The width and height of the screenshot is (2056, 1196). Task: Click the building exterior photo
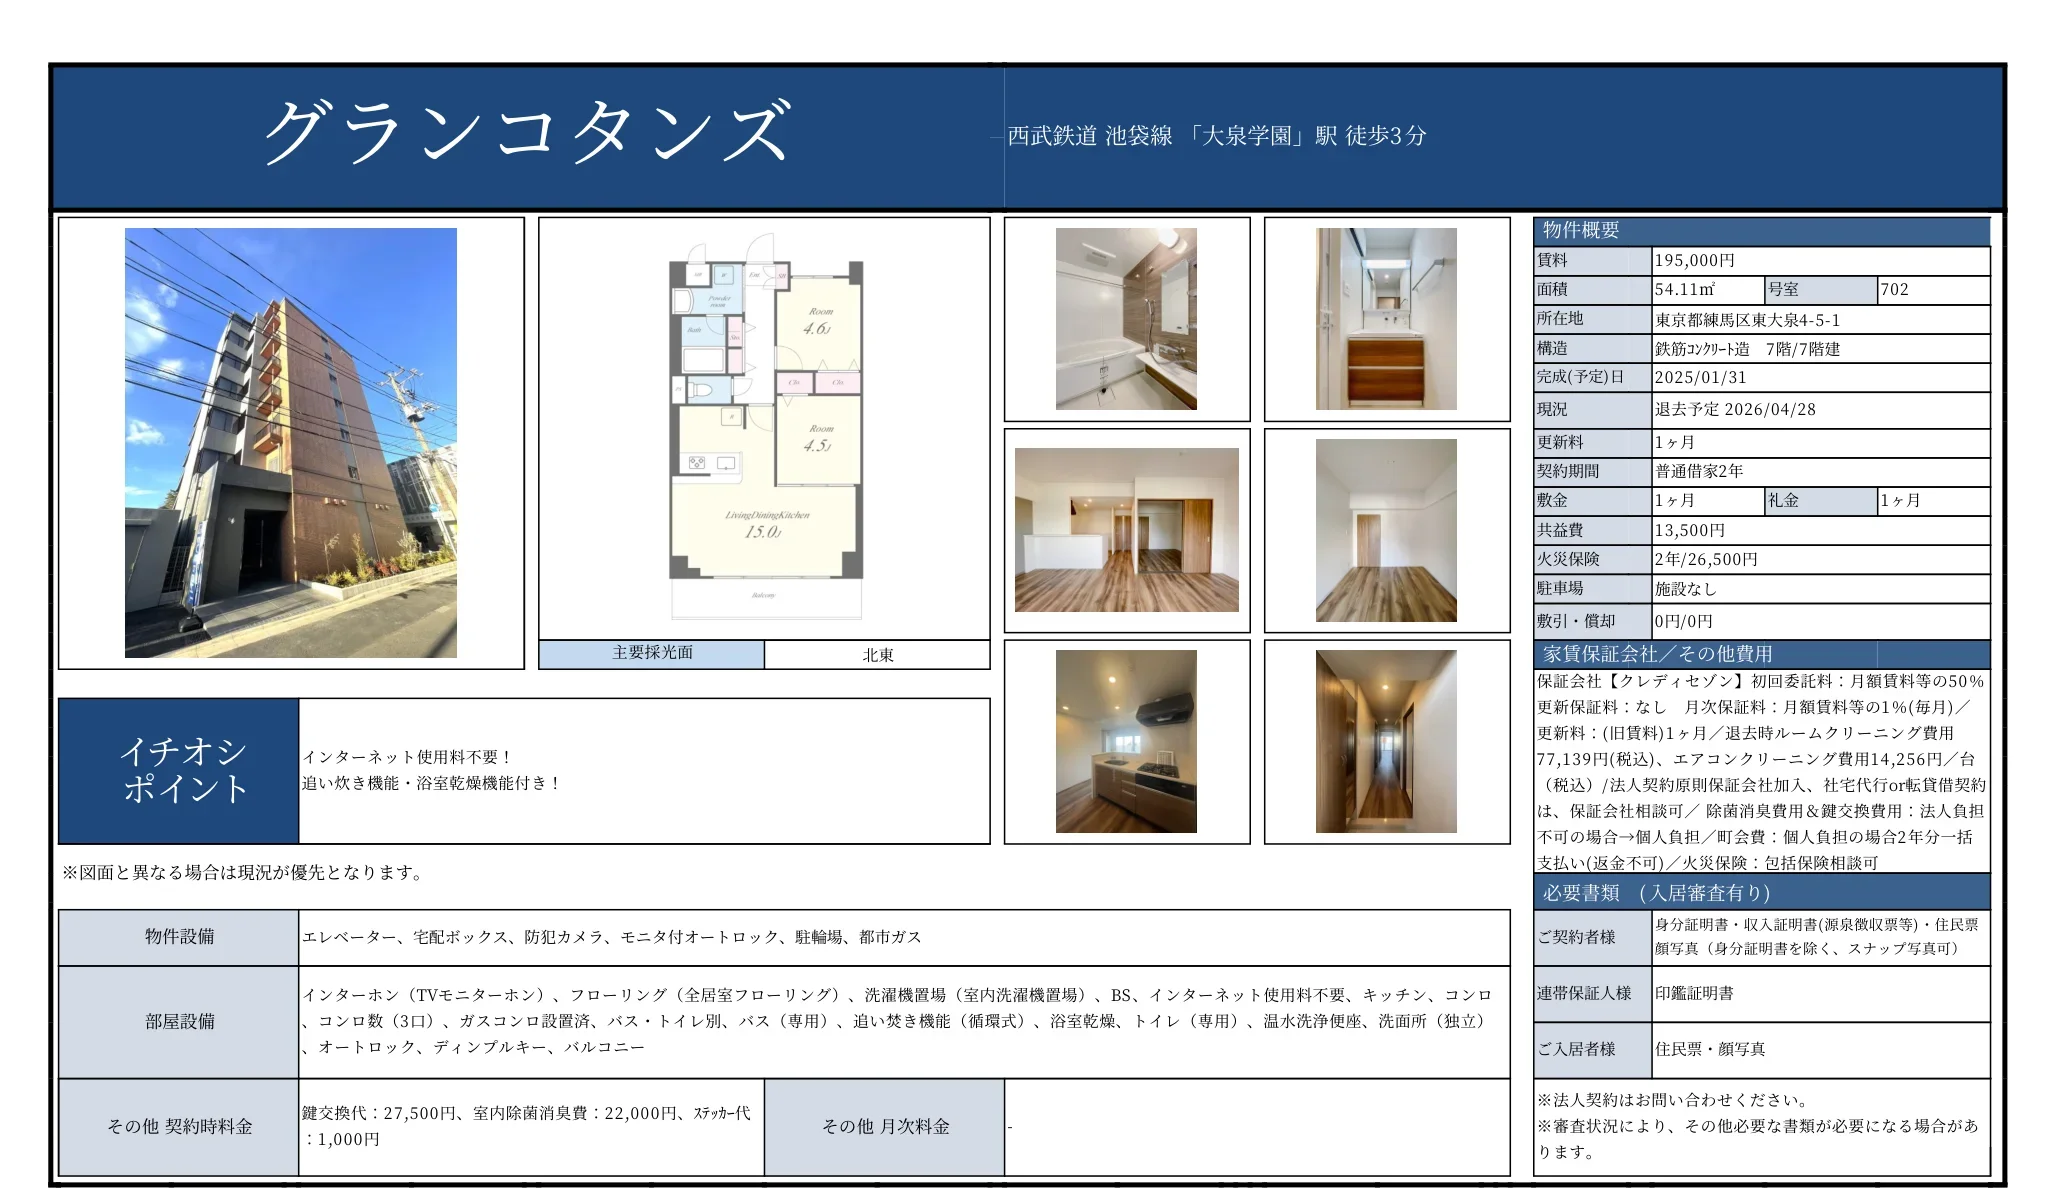(290, 442)
